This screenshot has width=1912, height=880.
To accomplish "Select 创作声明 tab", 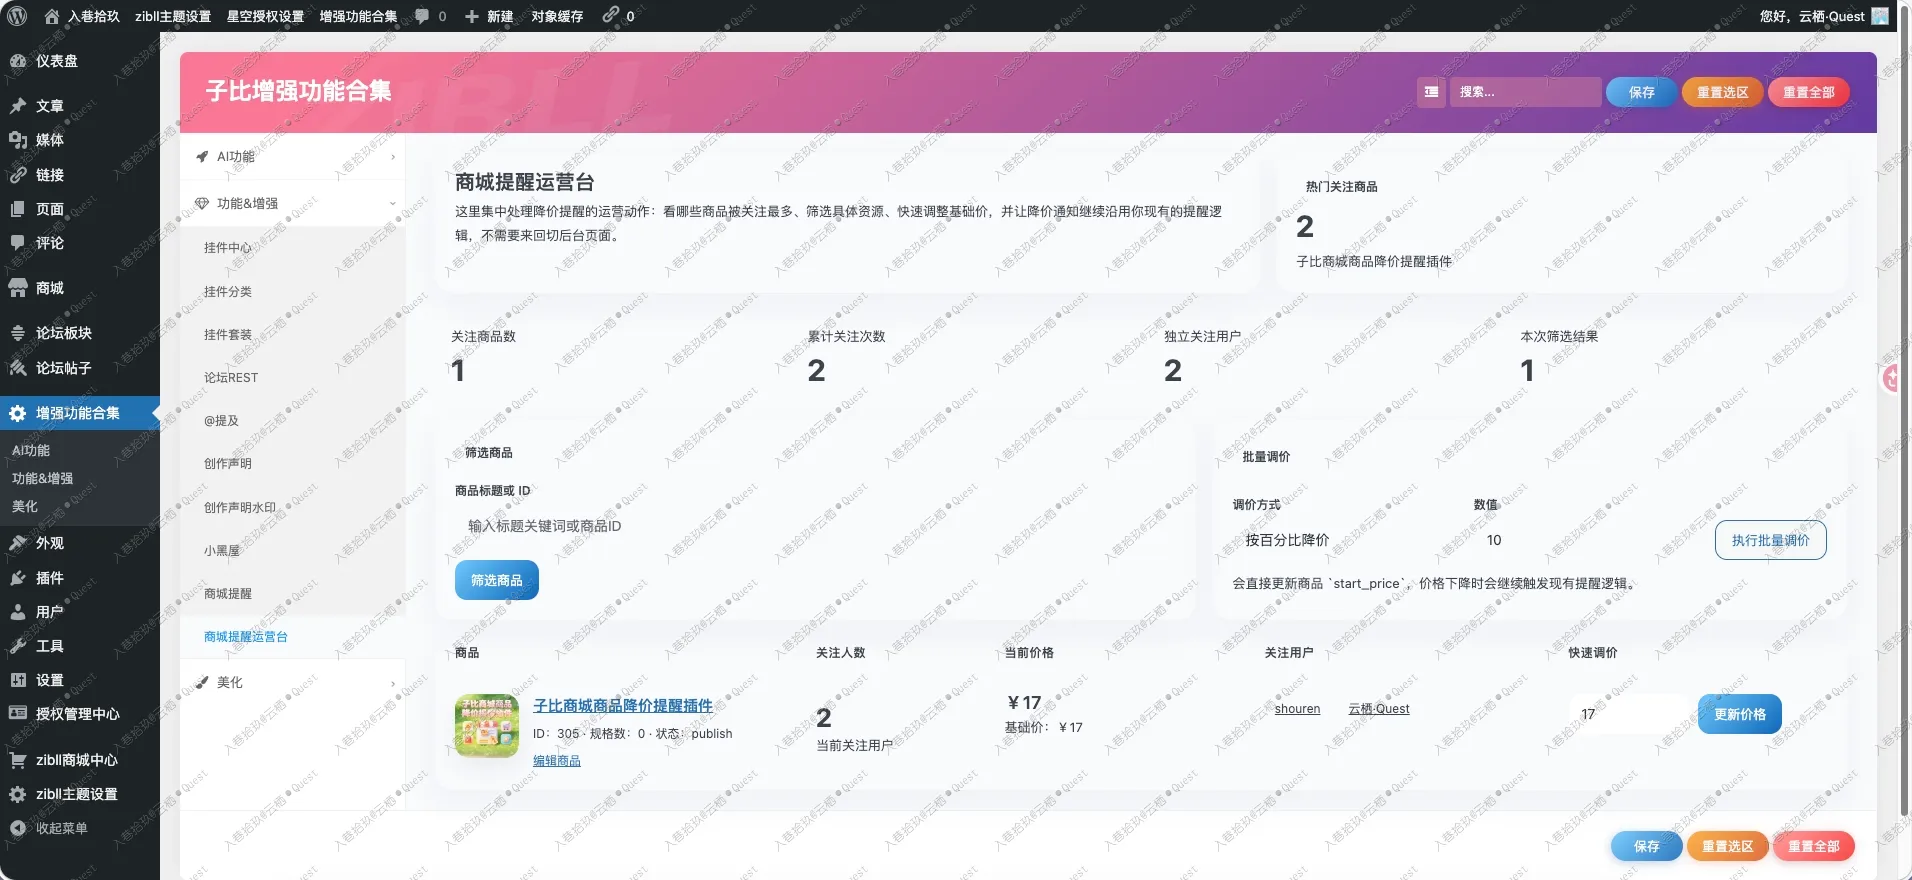I will 293,464.
